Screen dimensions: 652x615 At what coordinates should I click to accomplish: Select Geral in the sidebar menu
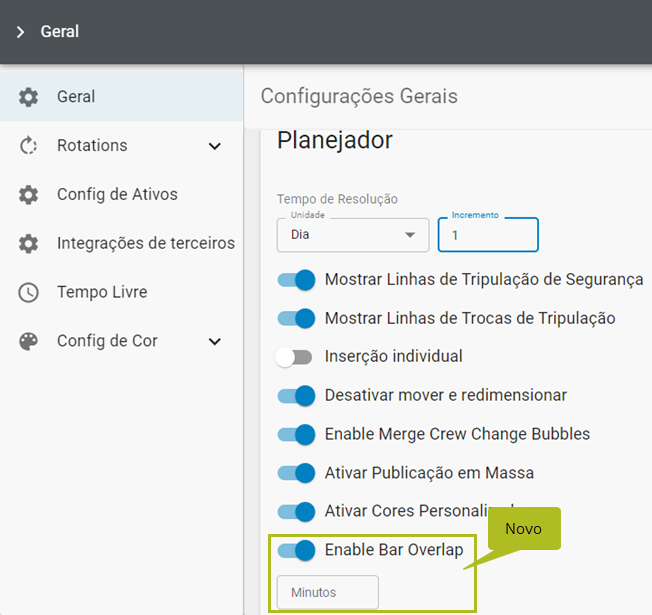pyautogui.click(x=121, y=97)
